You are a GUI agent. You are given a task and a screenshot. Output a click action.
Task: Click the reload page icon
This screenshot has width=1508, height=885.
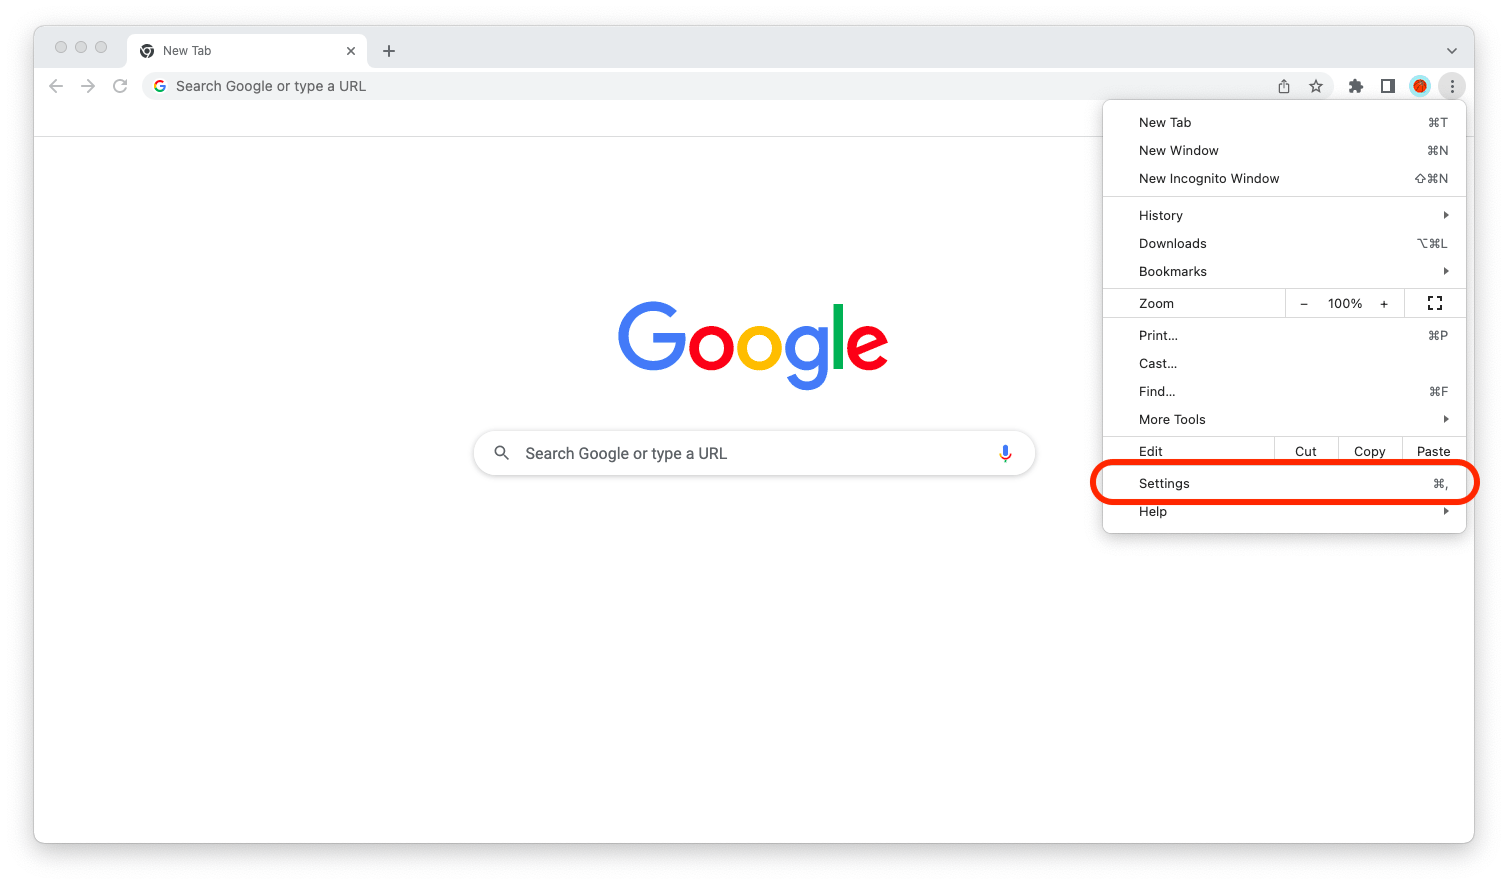pyautogui.click(x=120, y=86)
